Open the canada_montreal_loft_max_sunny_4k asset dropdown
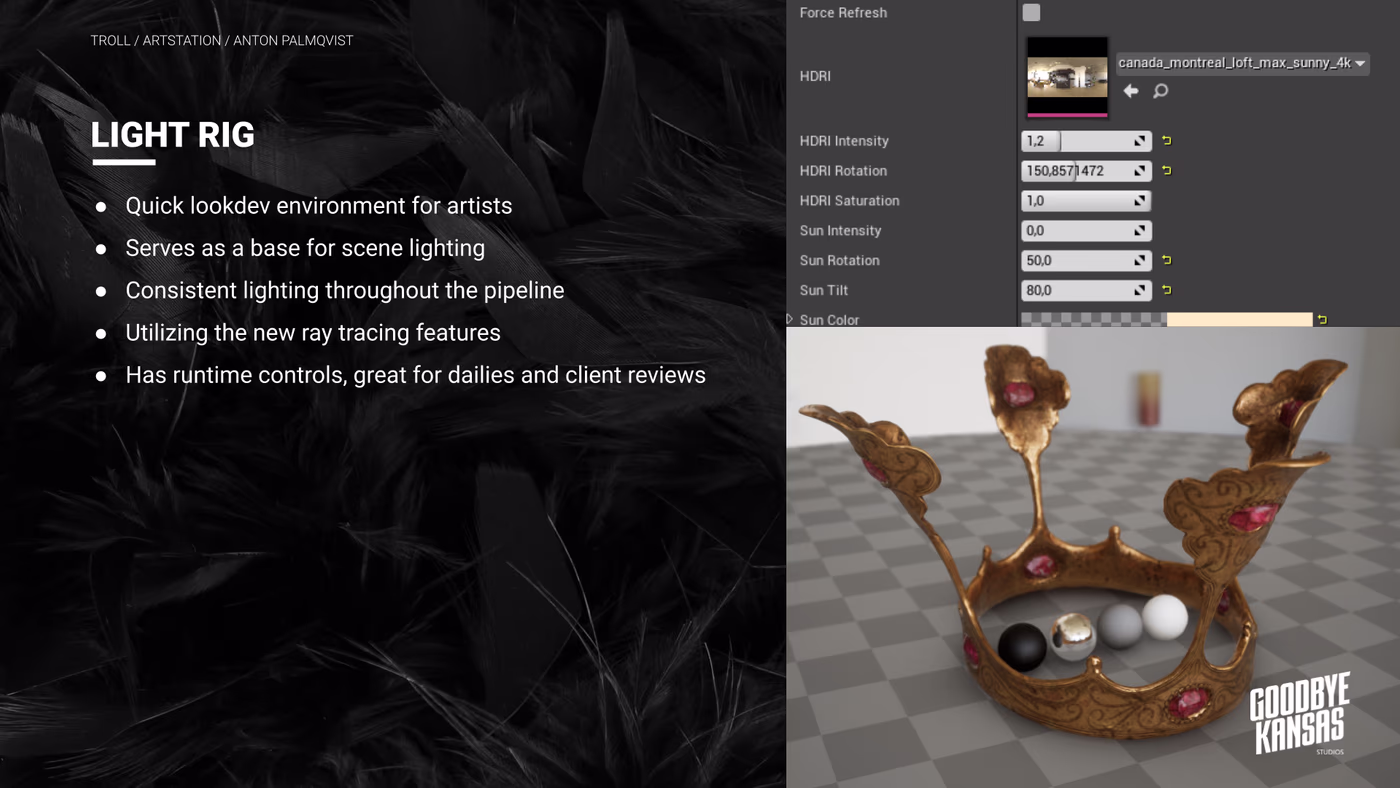This screenshot has height=788, width=1400. pos(1242,63)
